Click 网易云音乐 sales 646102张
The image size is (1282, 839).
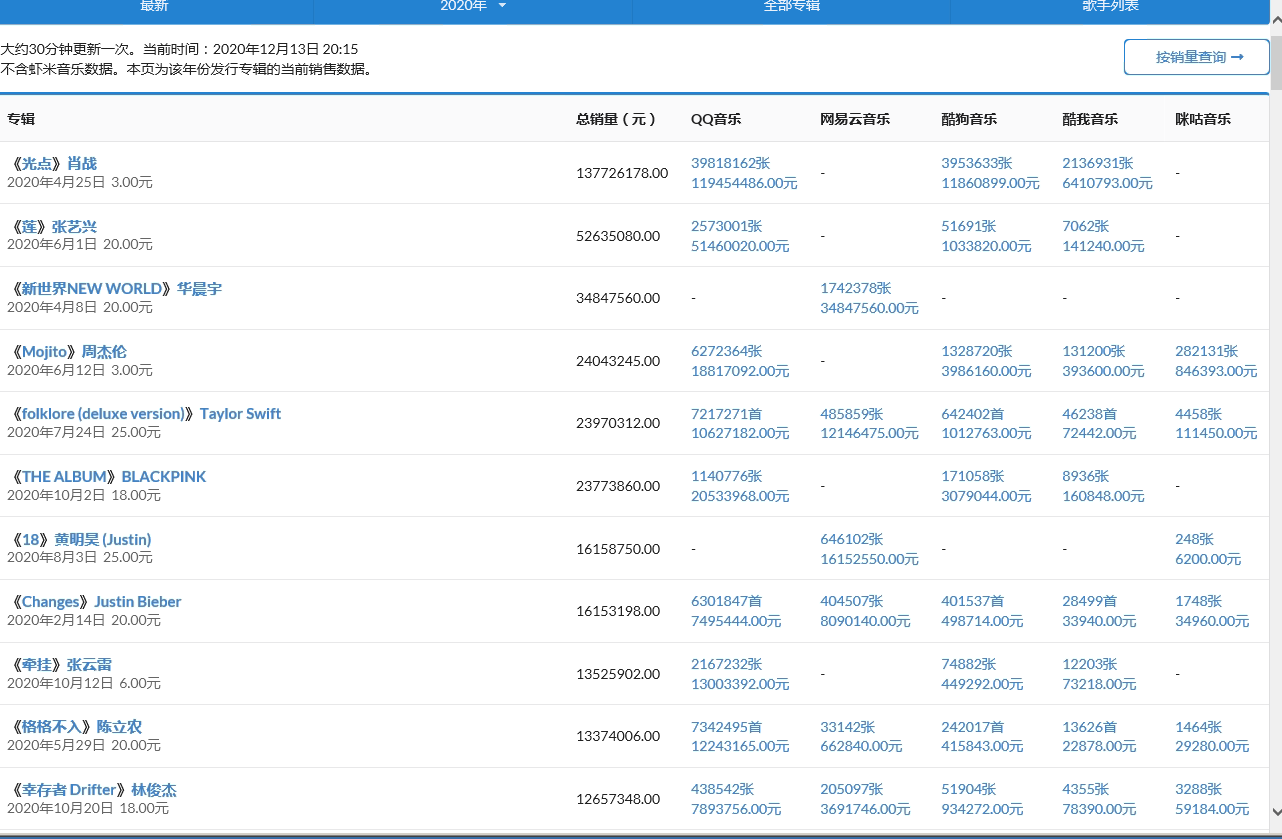click(x=852, y=539)
